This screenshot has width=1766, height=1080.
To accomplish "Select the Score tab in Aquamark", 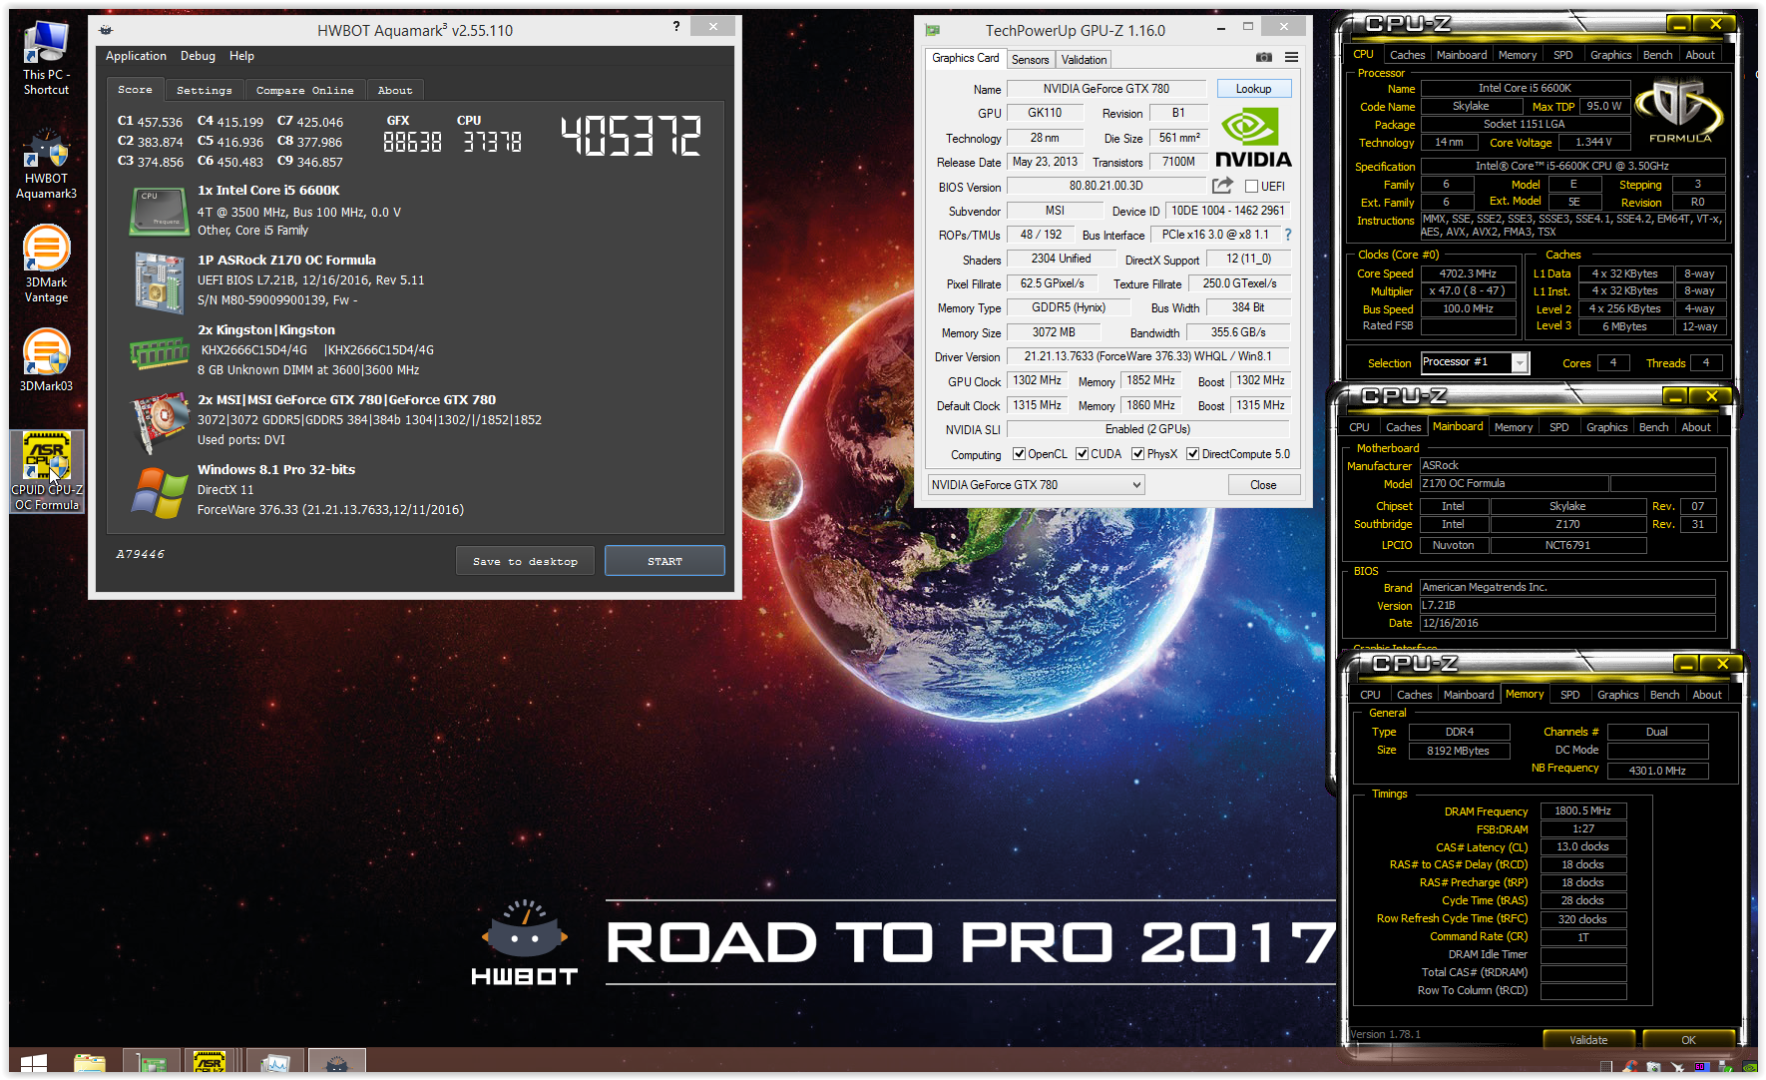I will pos(135,89).
